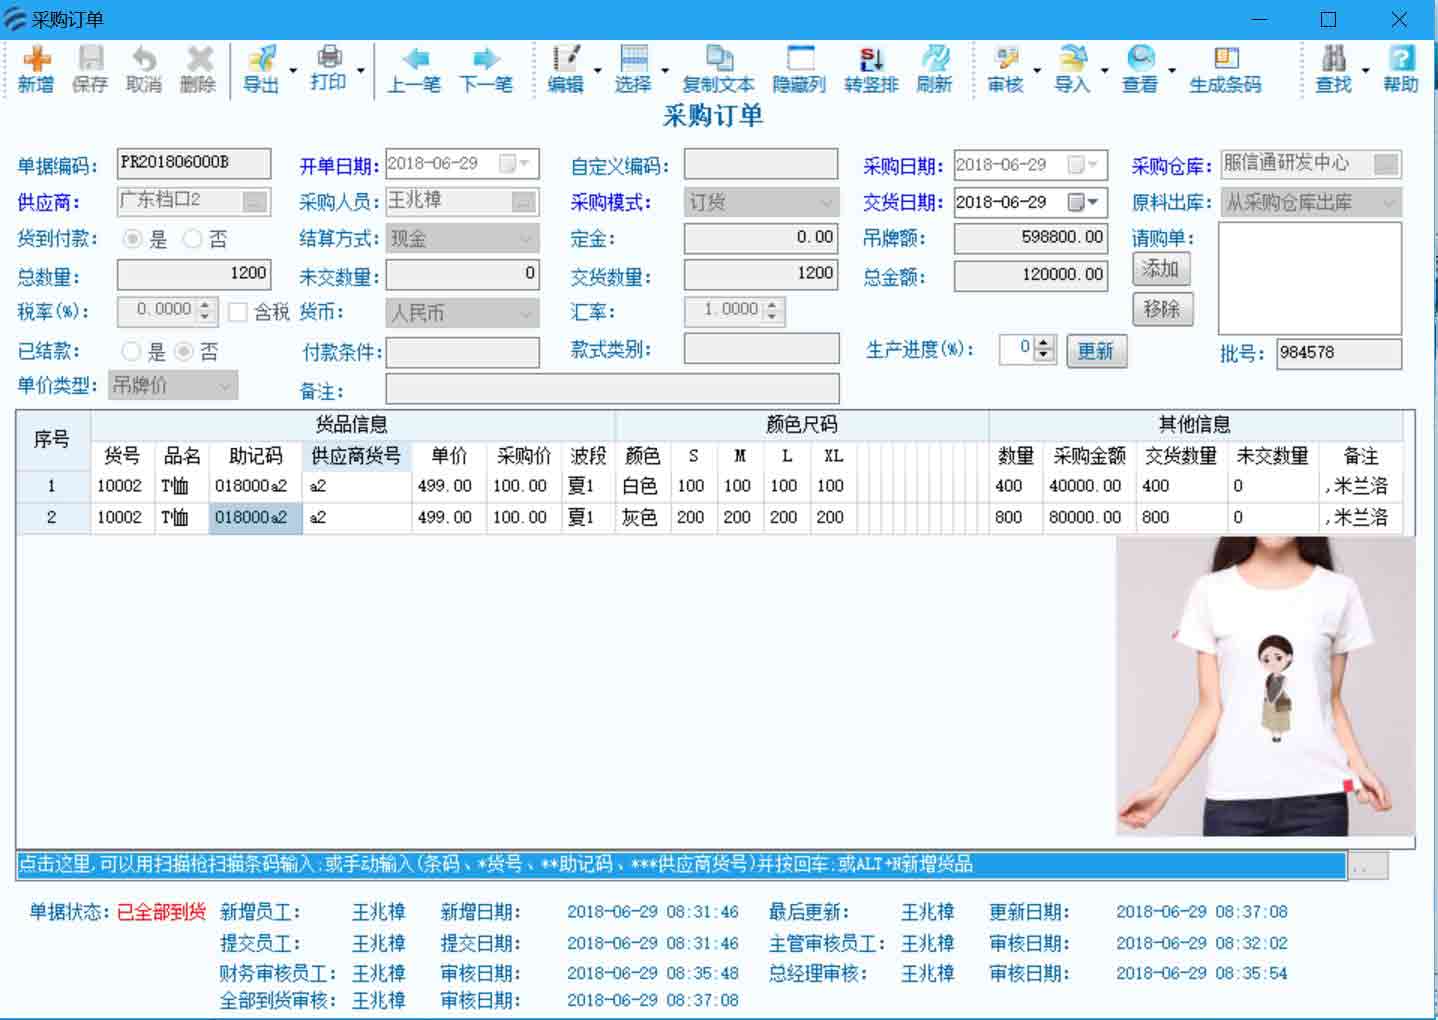
Task: Open 供应商 supplier lookup button
Action: [255, 202]
